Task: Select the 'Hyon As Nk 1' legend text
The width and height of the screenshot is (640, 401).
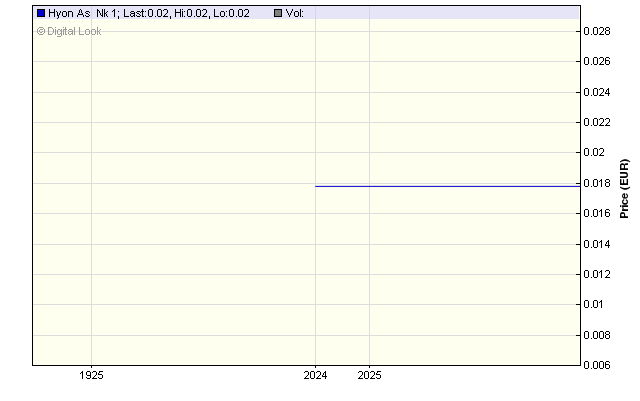Action: [x=82, y=13]
